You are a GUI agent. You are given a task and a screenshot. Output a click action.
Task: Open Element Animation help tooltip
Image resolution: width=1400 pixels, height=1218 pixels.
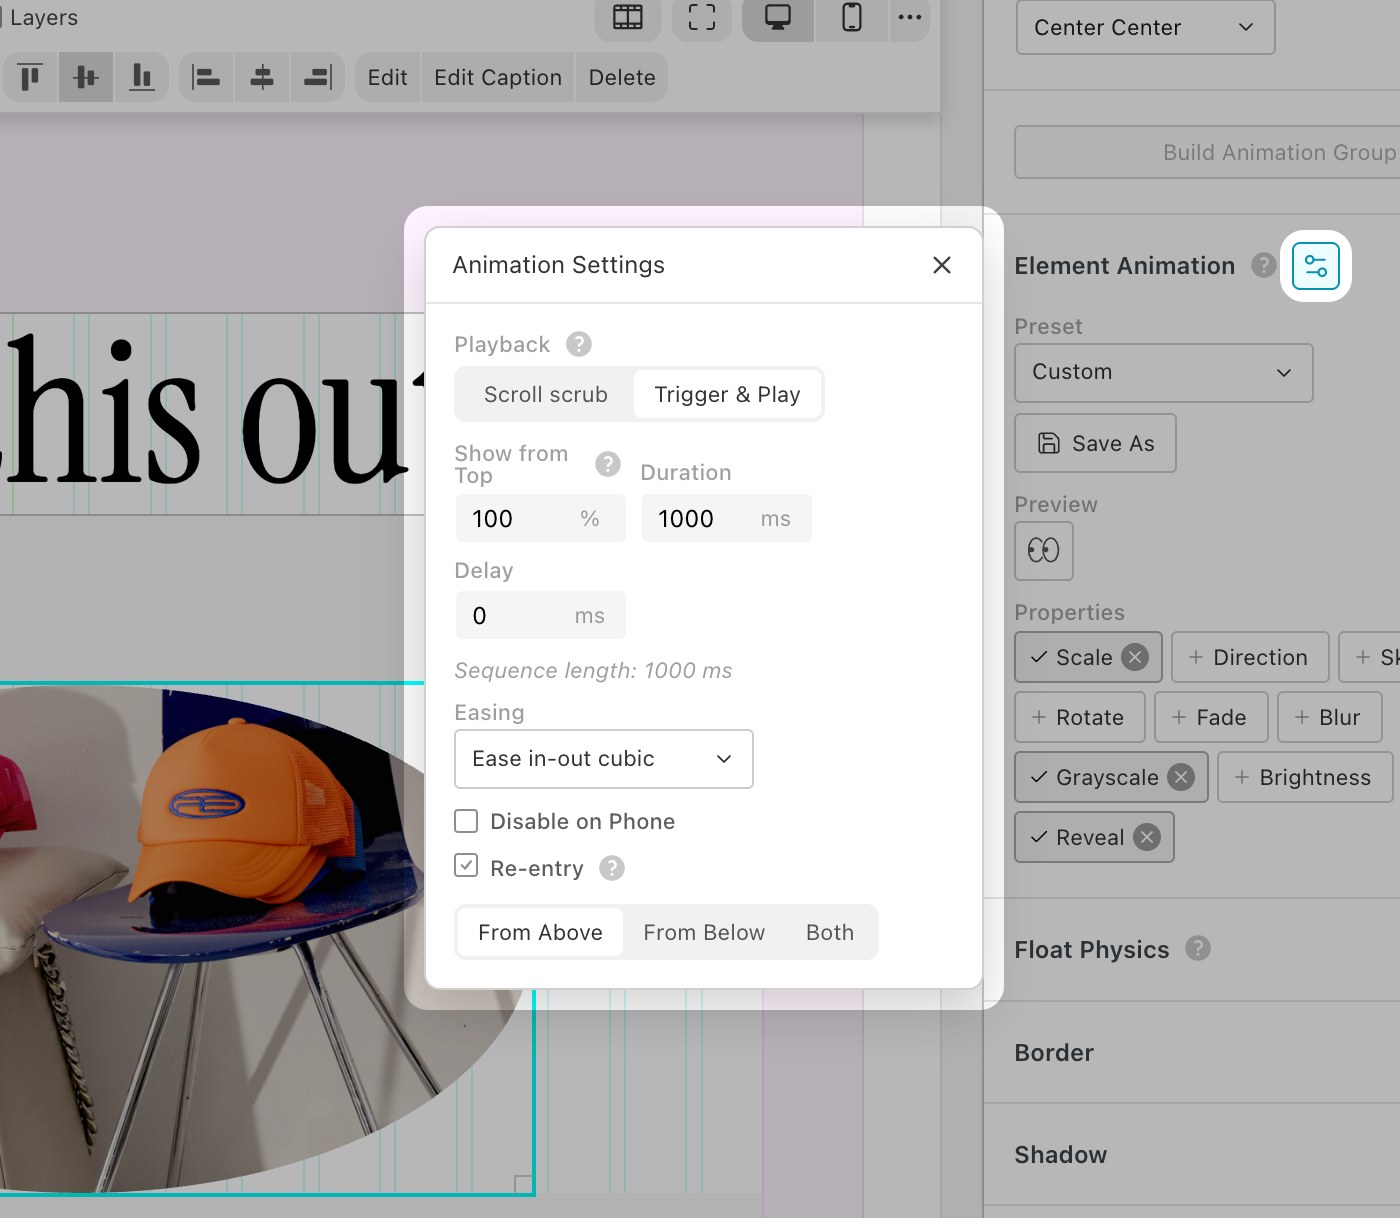point(1264,265)
